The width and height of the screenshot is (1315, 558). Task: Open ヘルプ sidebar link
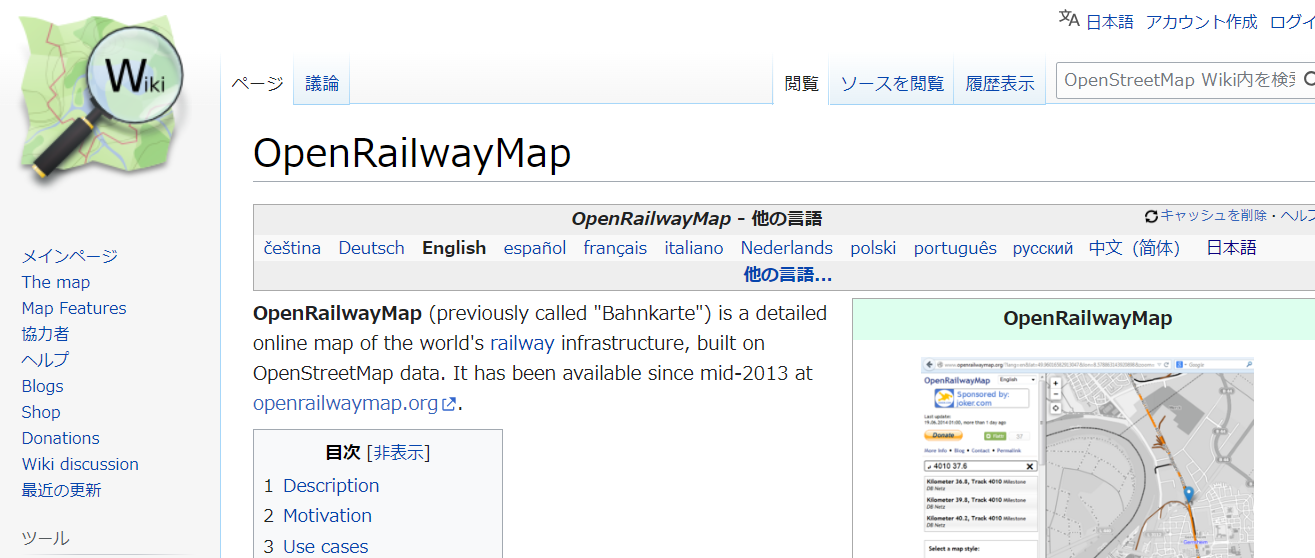46,360
